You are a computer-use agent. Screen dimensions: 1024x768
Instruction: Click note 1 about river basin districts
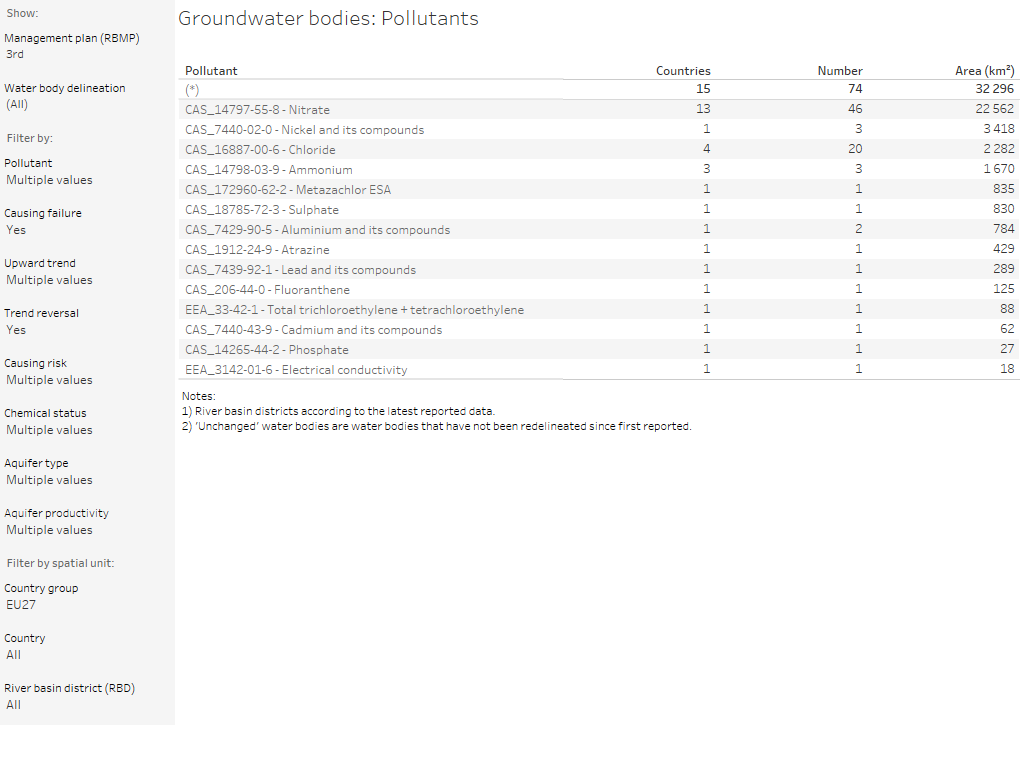coord(338,411)
